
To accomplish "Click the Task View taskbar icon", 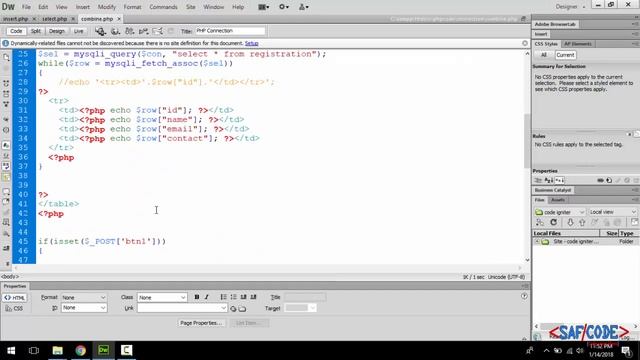I will (34, 350).
